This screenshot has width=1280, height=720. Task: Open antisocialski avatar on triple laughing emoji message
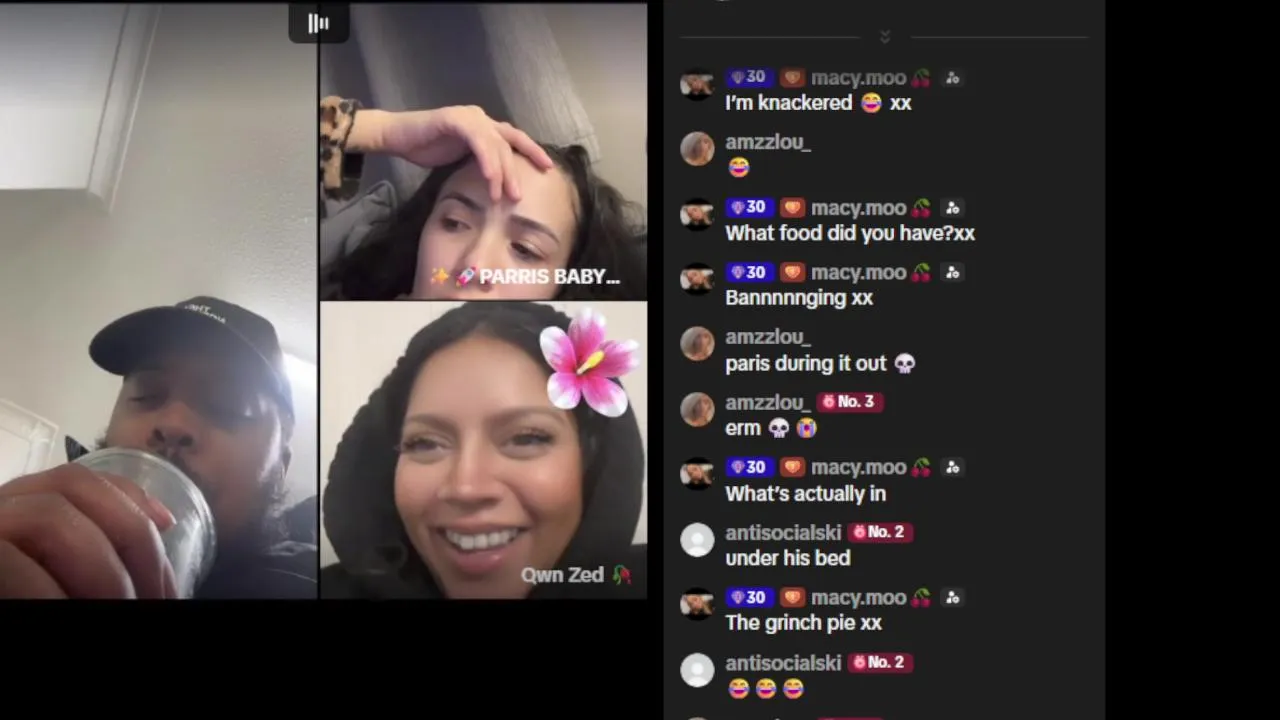tap(697, 670)
